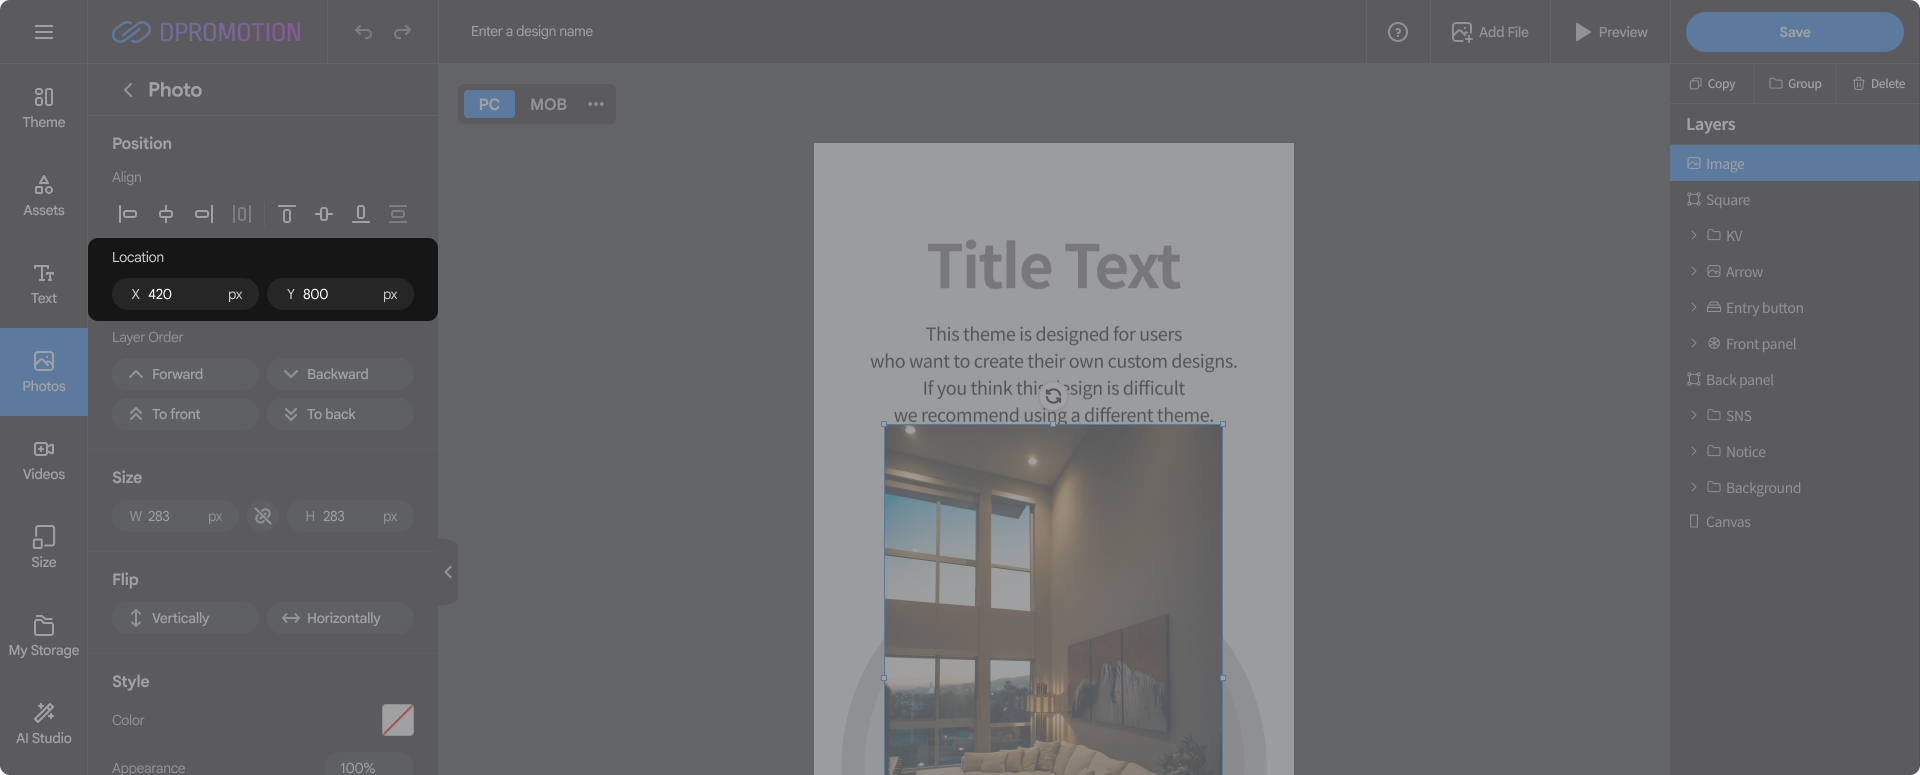Select the Image layer
Viewport: 1920px width, 775px height.
coord(1795,164)
